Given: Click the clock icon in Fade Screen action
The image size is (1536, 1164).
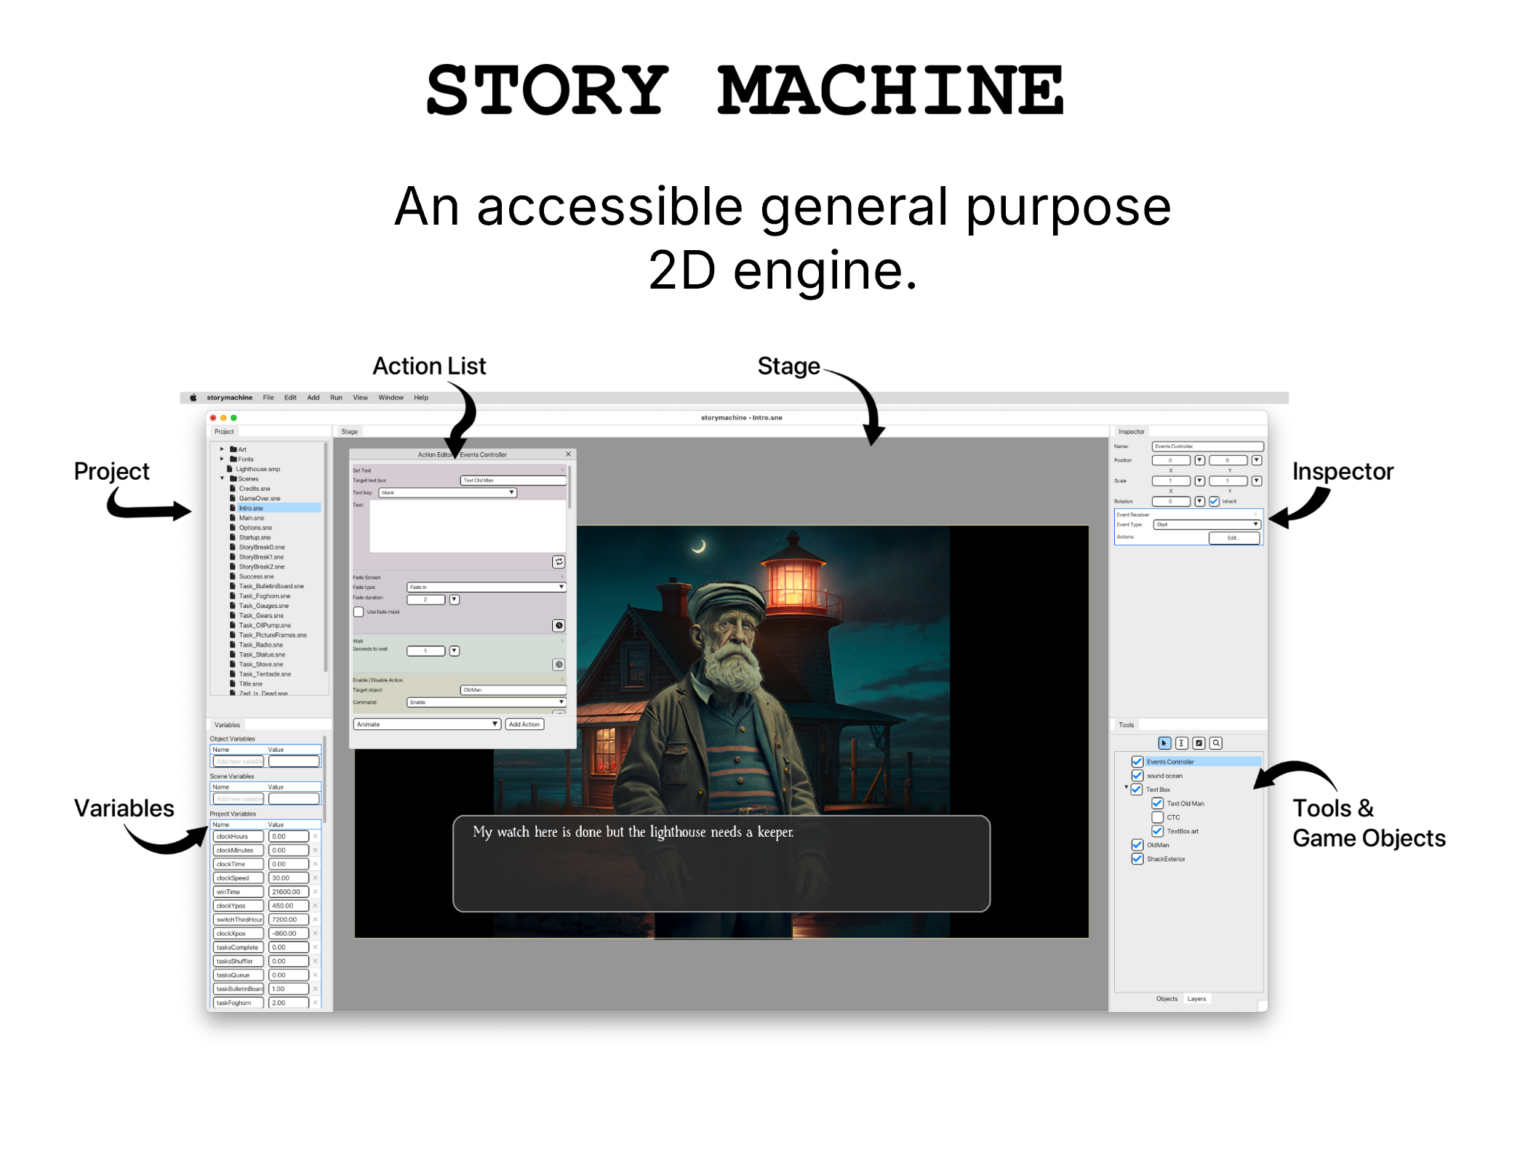Looking at the screenshot, I should tap(559, 625).
